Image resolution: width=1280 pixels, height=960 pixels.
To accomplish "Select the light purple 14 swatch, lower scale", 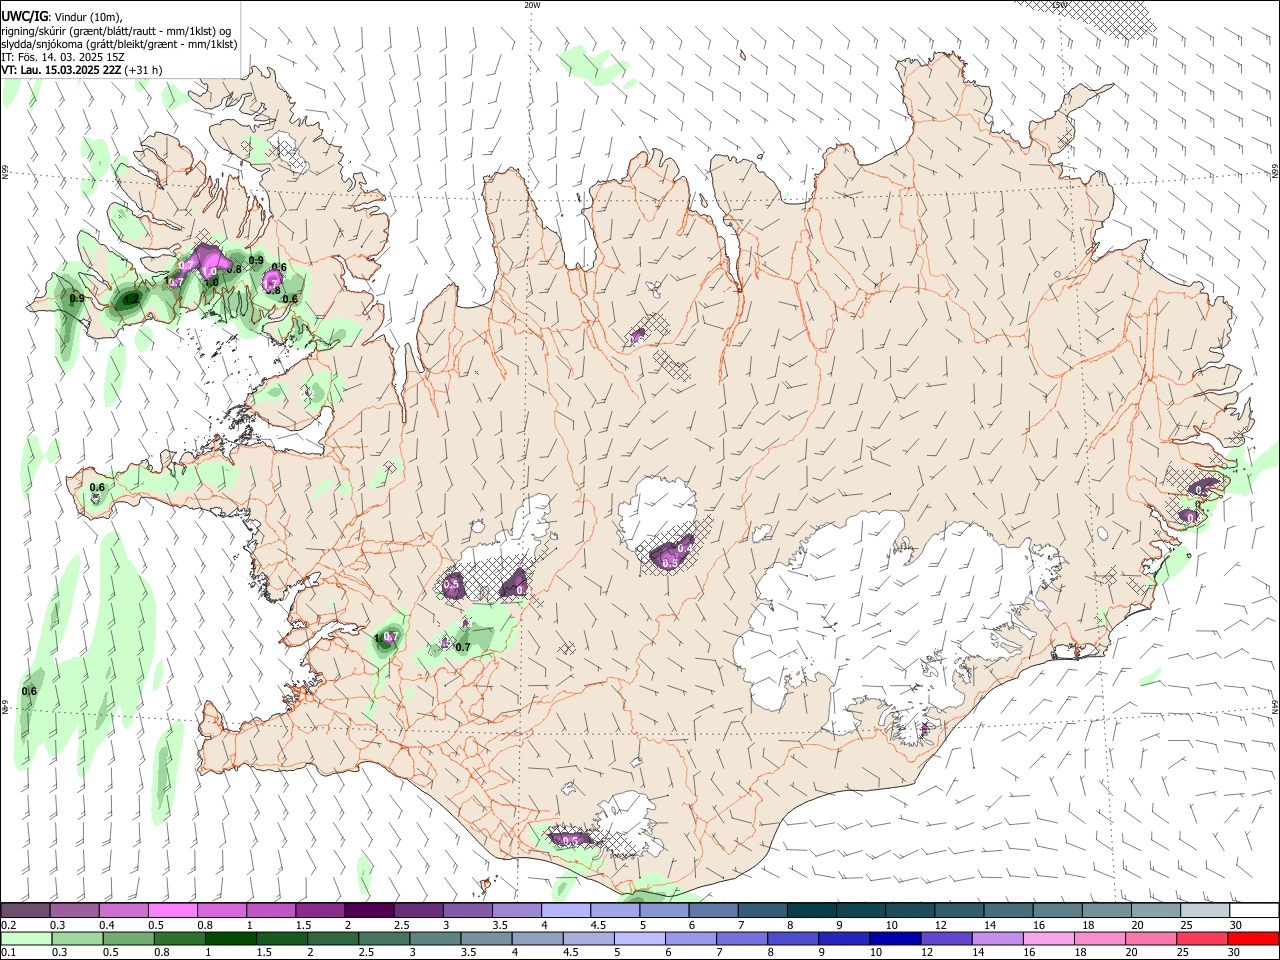I will tap(997, 938).
